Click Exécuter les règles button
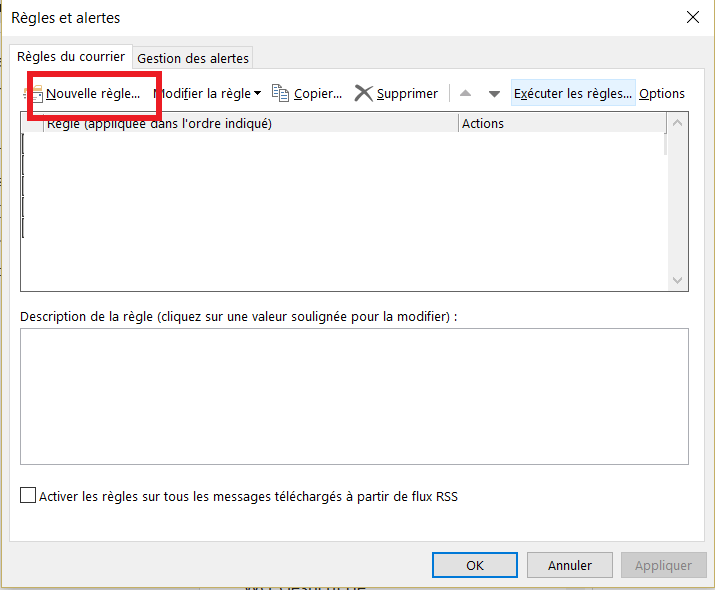This screenshot has width=715, height=590. [x=573, y=93]
